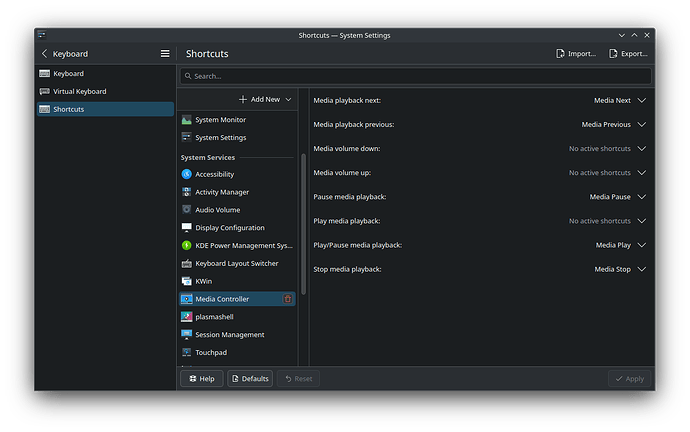
Task: Click the Apply button
Action: [x=629, y=379]
